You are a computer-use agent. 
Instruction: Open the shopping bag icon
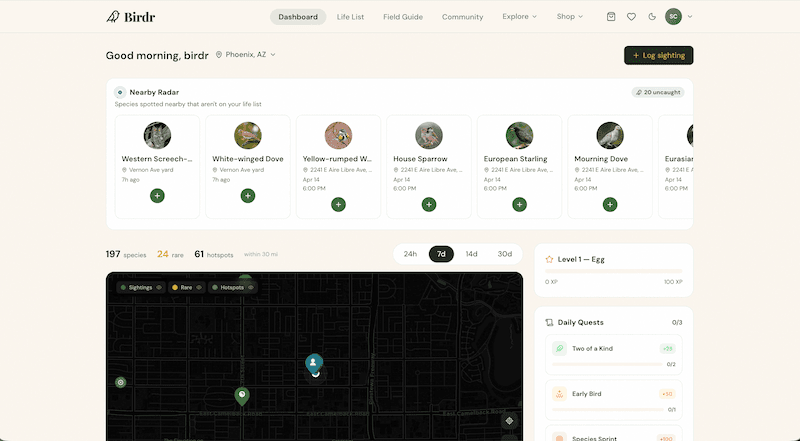coord(611,16)
